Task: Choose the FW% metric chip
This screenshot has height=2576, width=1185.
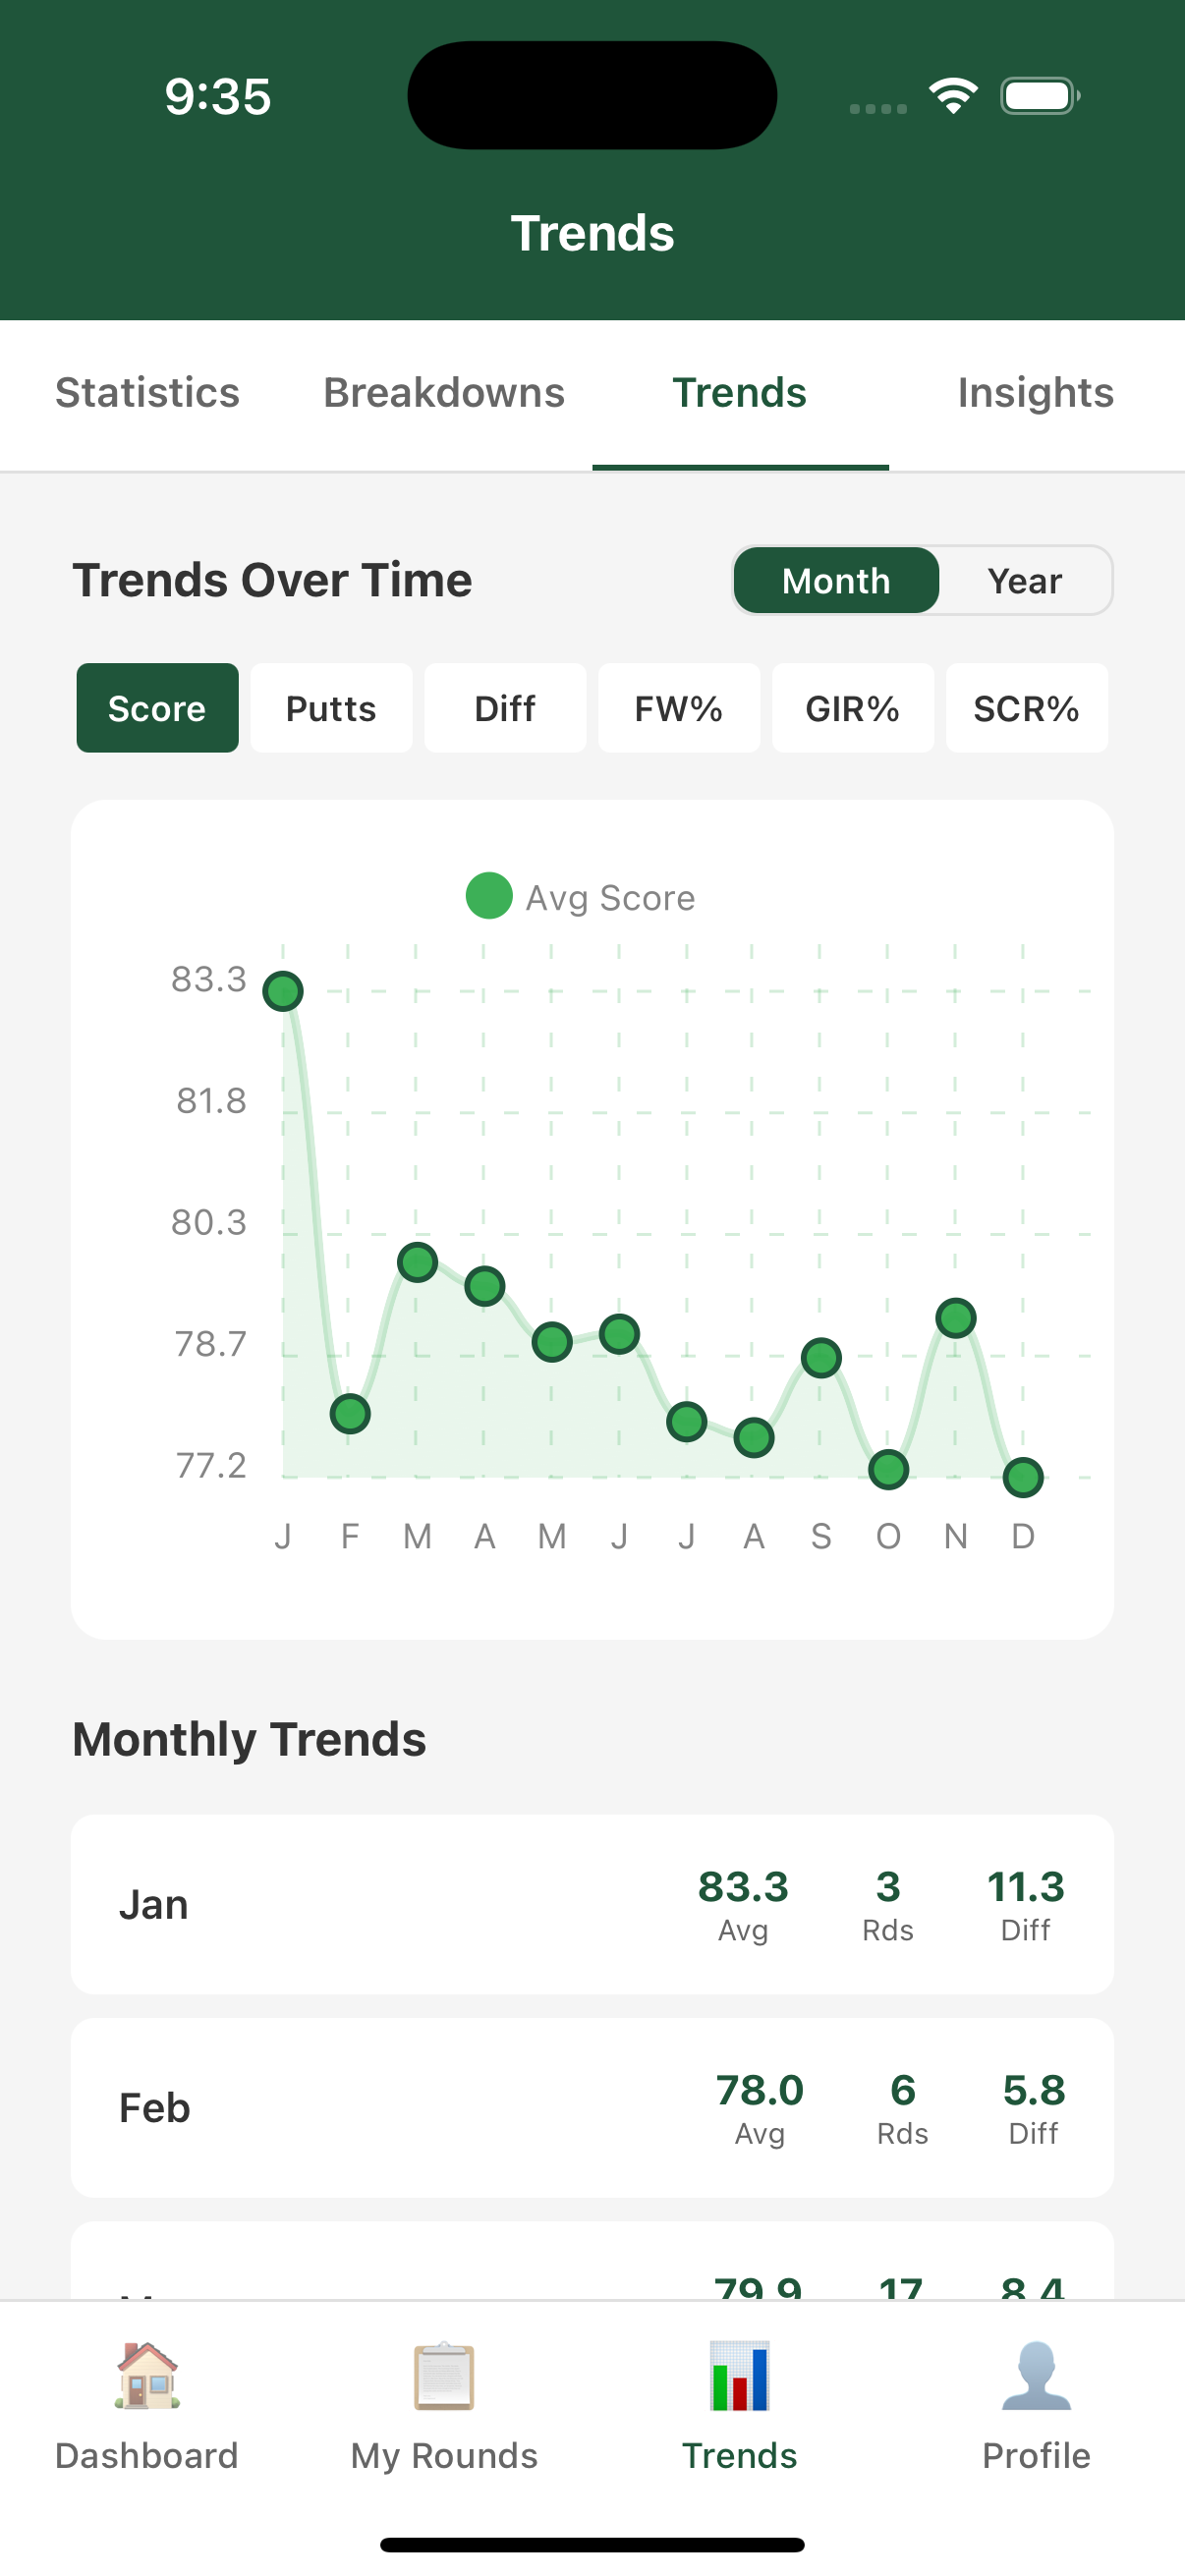Action: click(x=679, y=708)
